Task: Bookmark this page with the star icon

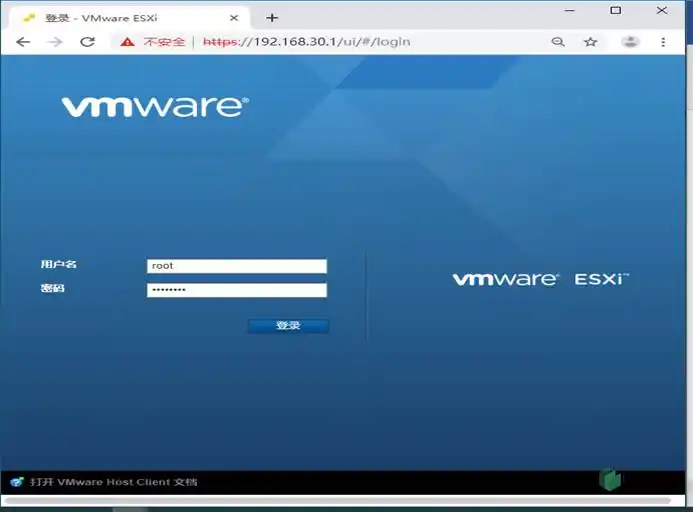Action: tap(590, 42)
